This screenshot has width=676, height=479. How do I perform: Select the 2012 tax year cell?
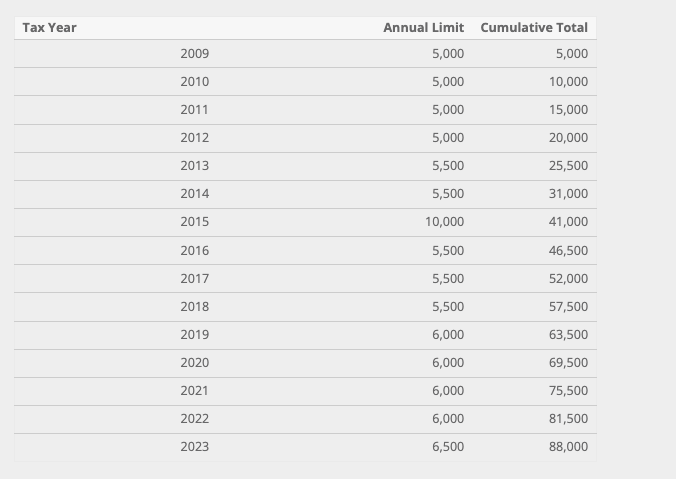(x=195, y=138)
